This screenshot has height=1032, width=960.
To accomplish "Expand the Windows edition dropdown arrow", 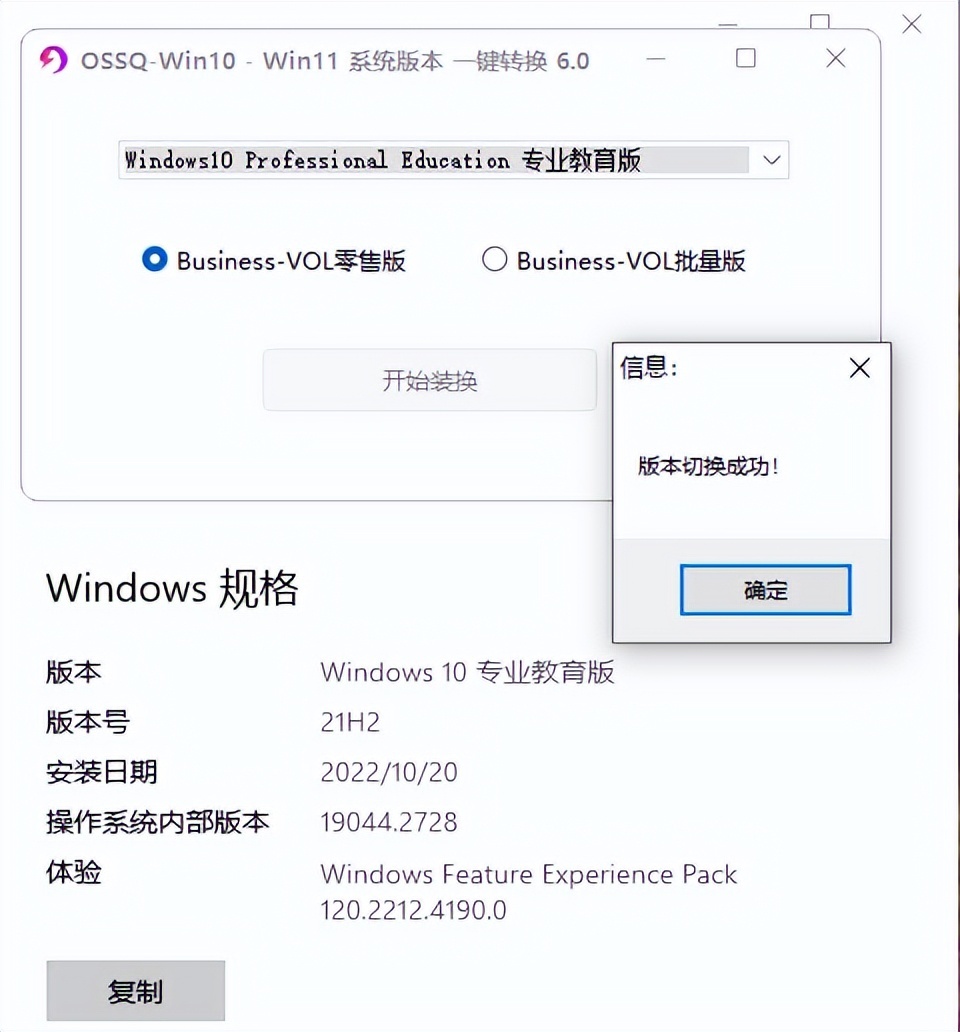I will [771, 160].
